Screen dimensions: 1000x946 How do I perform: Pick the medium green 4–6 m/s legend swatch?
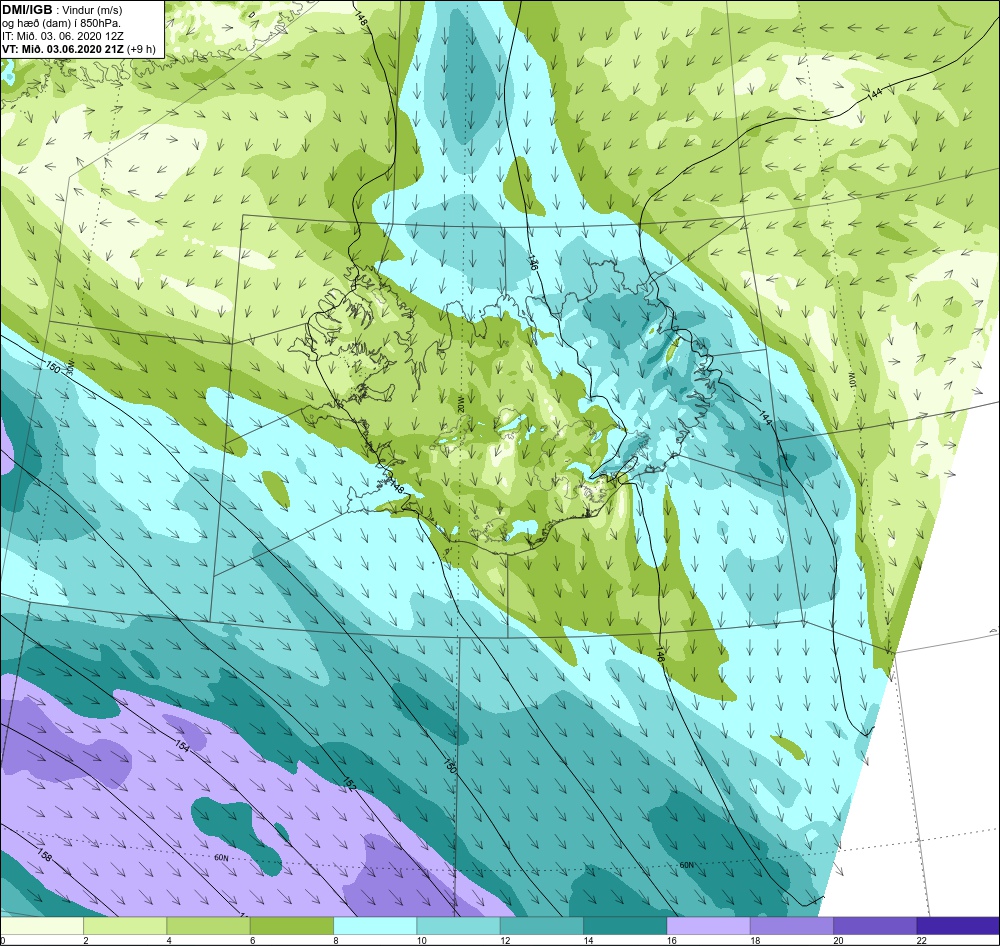[x=209, y=925]
